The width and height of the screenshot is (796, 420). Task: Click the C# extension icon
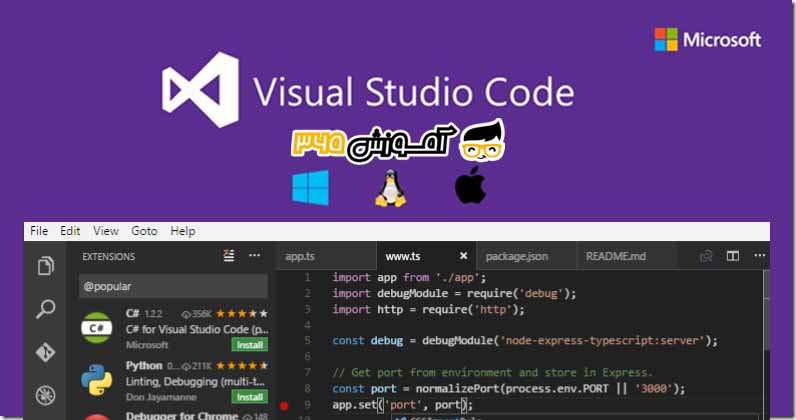tap(96, 328)
